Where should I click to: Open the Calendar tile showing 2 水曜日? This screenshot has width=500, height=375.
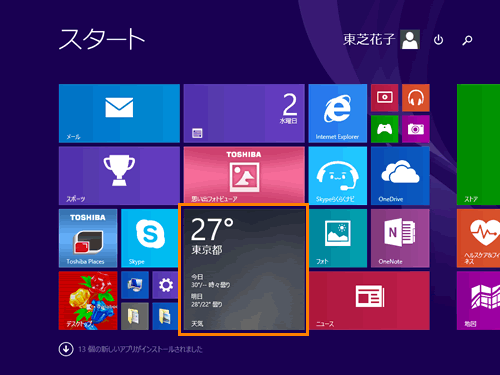coord(244,113)
